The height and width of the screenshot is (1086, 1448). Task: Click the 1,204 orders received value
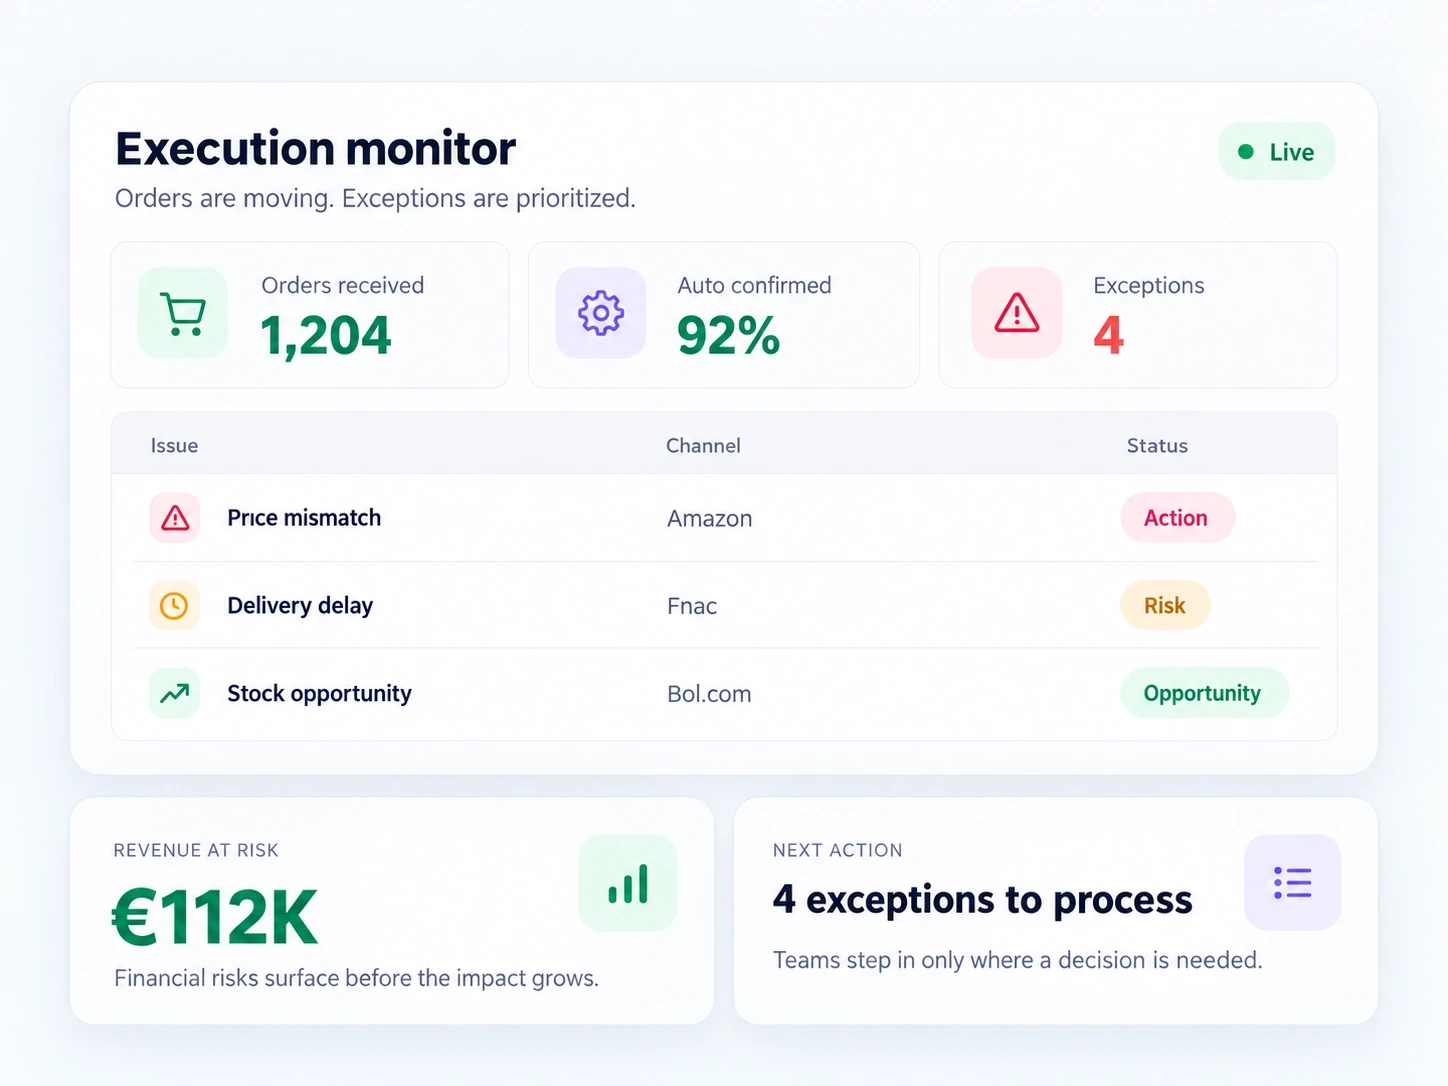[325, 336]
